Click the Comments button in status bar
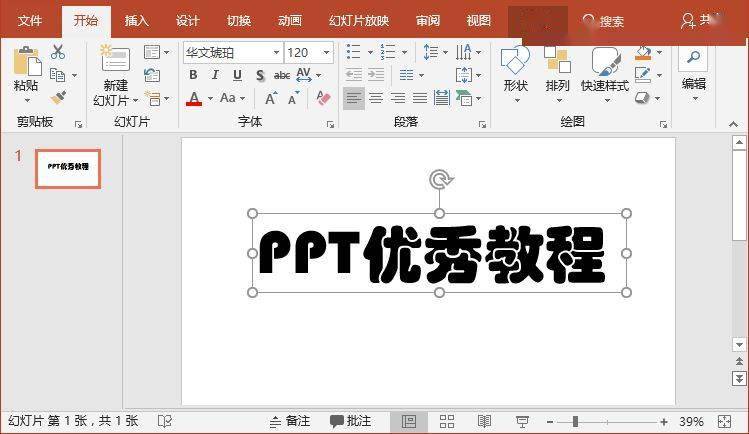 pyautogui.click(x=350, y=421)
